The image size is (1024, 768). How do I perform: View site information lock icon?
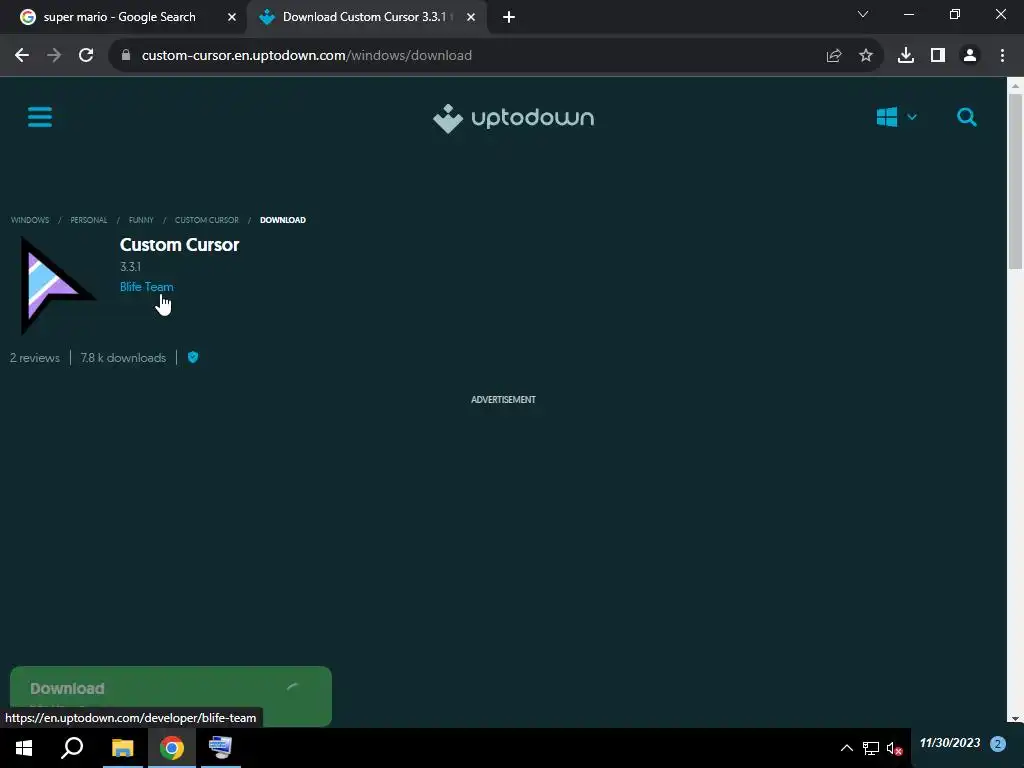126,56
